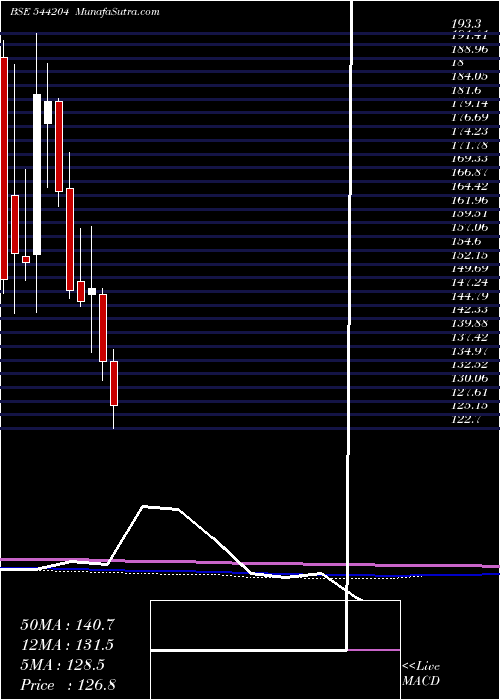
Task: Select the 142.33 price level label
Action: [470, 310]
